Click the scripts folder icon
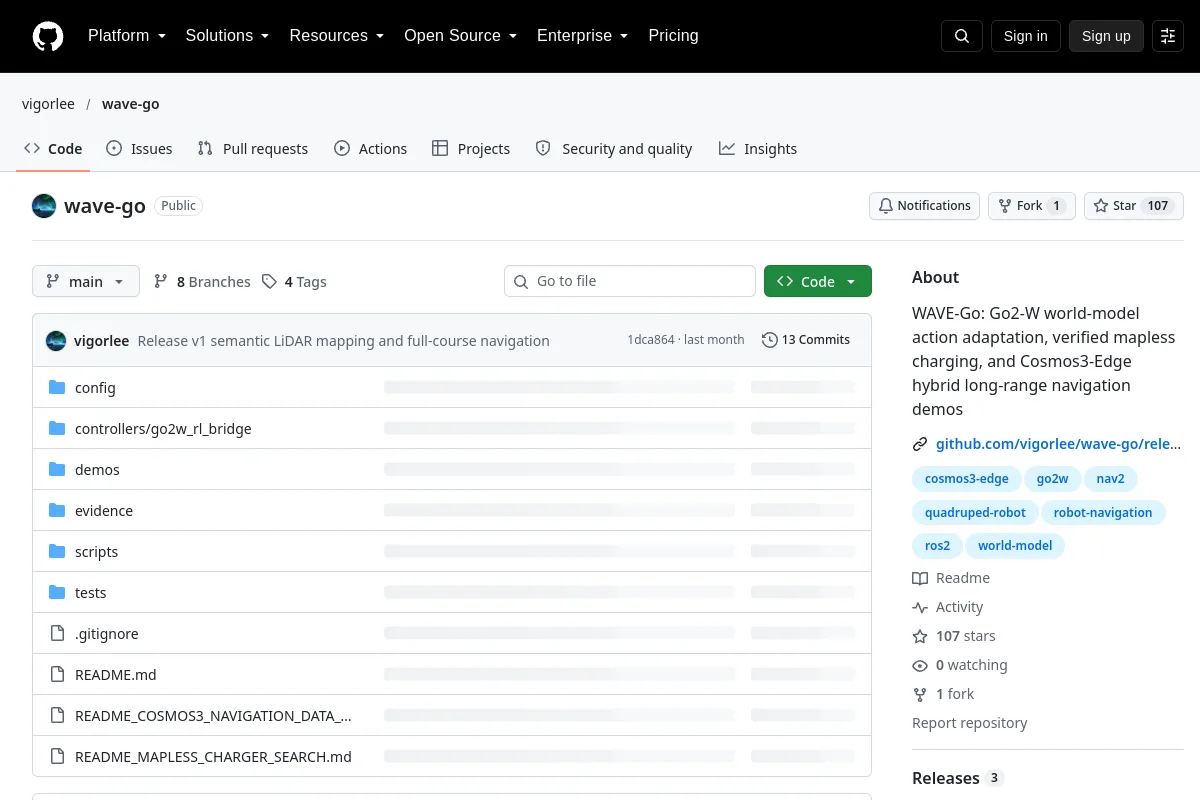The image size is (1200, 800). [x=57, y=552]
